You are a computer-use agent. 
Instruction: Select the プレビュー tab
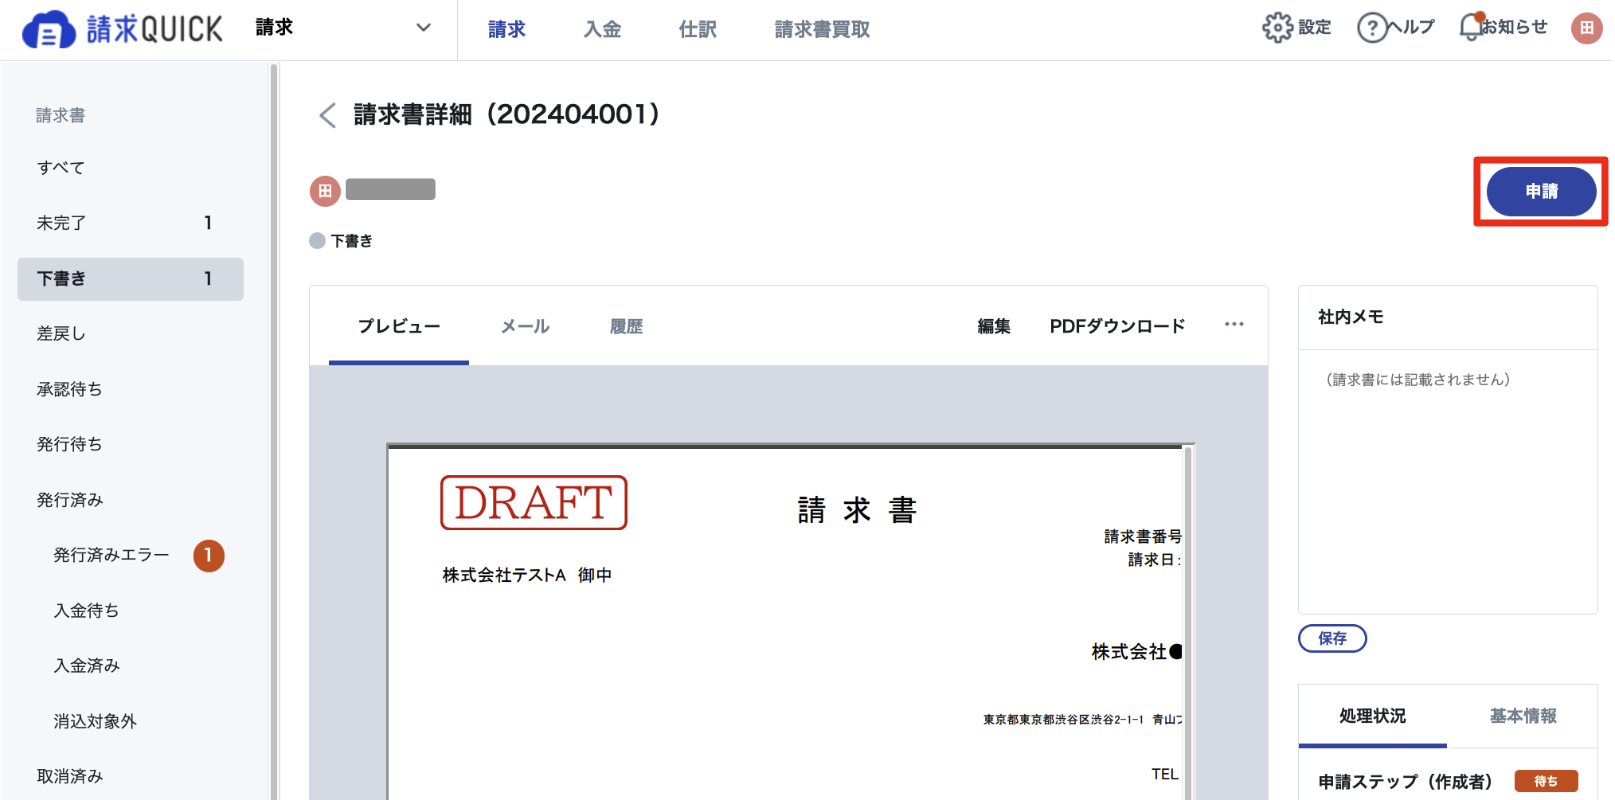[399, 326]
